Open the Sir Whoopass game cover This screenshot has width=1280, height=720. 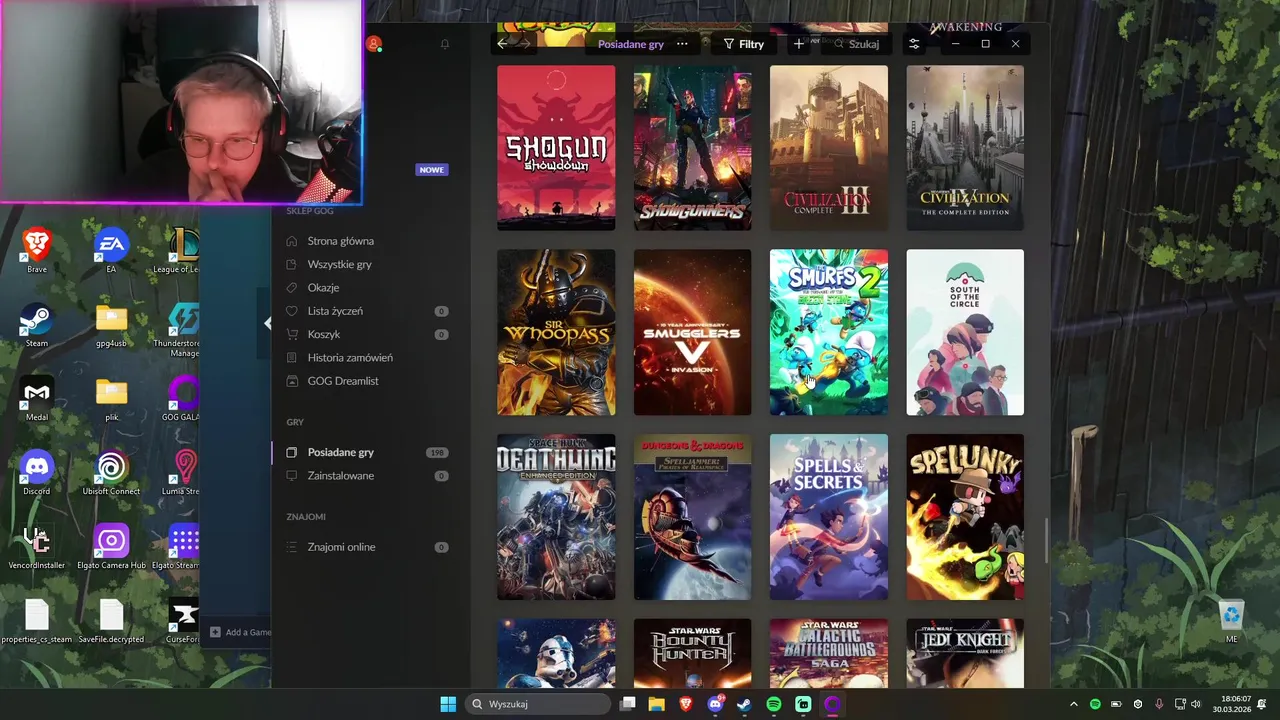point(556,332)
